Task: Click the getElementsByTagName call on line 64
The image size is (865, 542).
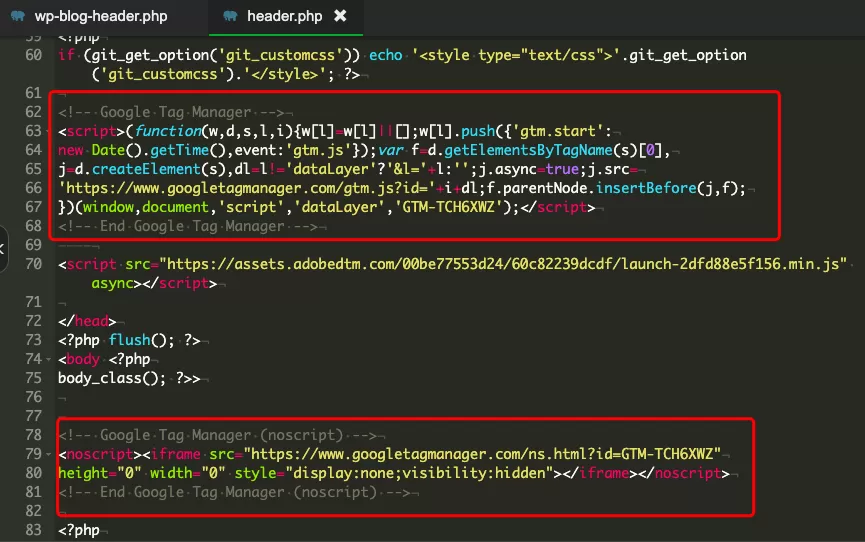Action: click(528, 151)
